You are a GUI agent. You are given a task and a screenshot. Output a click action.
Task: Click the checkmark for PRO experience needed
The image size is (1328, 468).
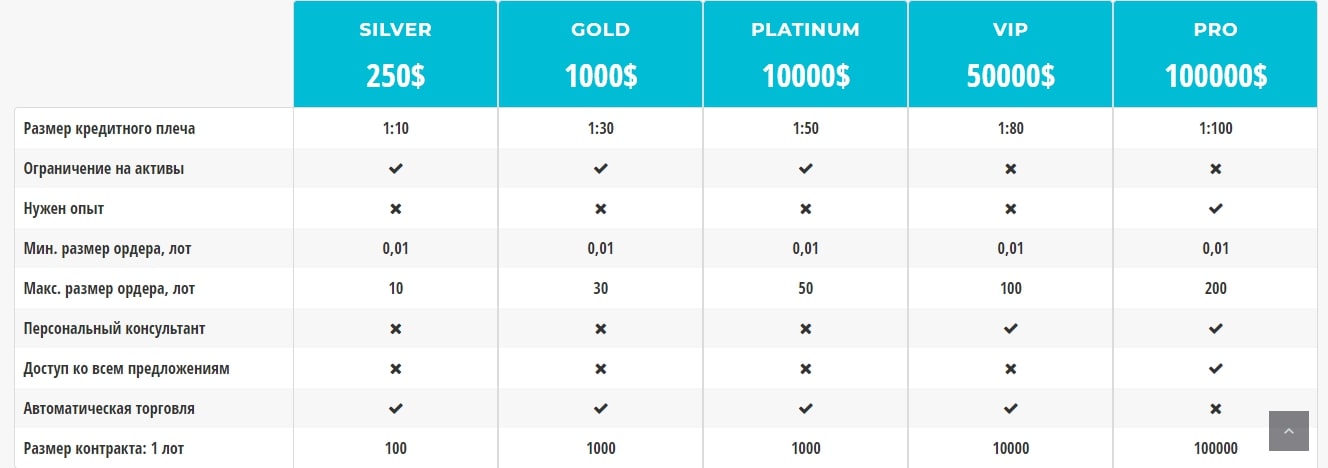coord(1215,209)
